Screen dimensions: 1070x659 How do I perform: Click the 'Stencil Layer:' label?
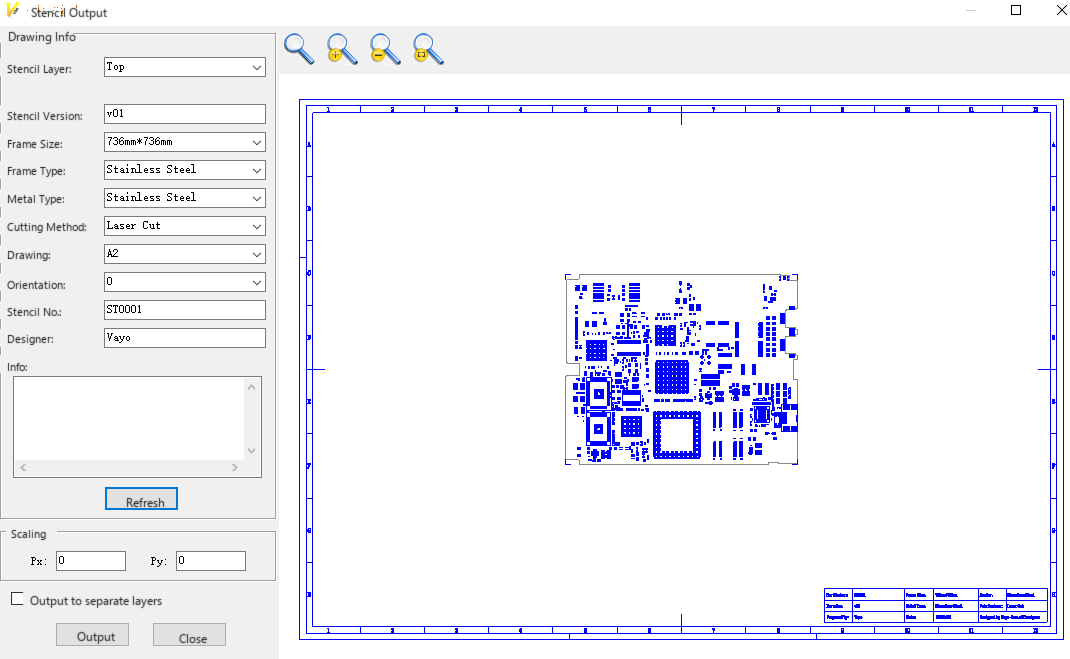point(39,69)
